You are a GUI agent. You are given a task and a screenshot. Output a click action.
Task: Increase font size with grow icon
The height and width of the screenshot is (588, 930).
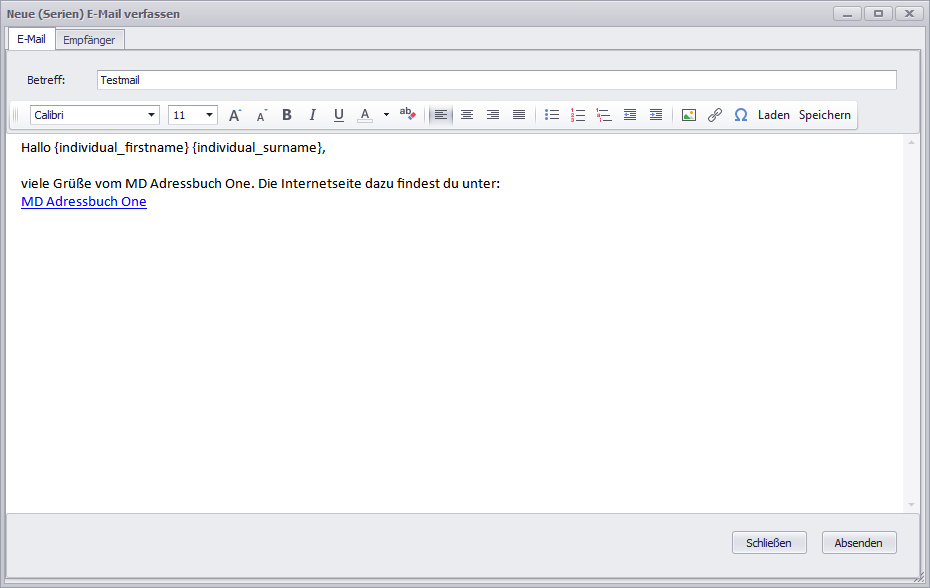235,115
